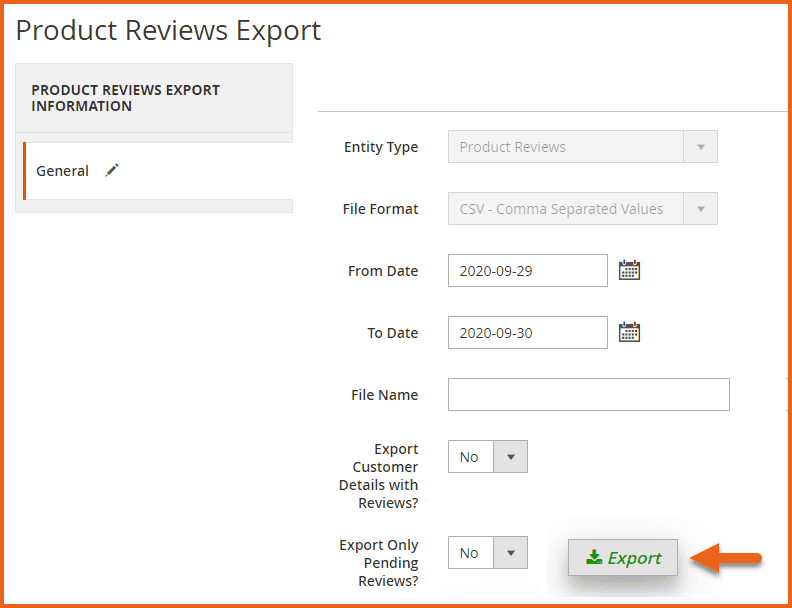Click the pencil edit icon beside General
The height and width of the screenshot is (608, 792).
point(112,171)
